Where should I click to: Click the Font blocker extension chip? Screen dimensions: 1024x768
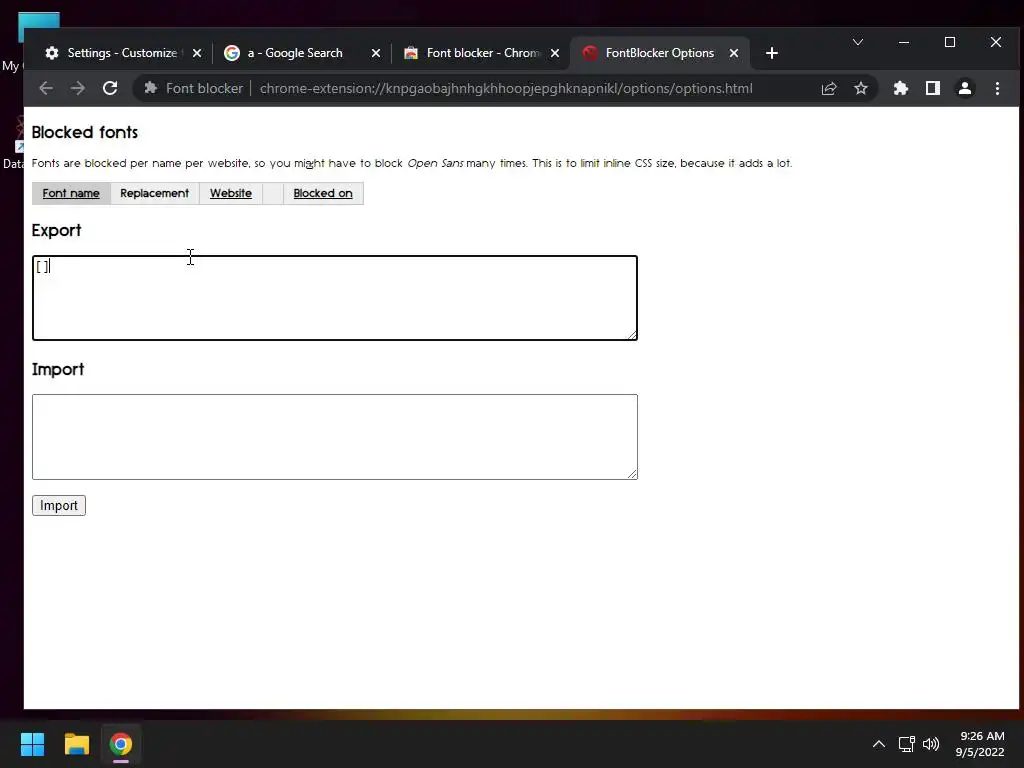click(193, 88)
